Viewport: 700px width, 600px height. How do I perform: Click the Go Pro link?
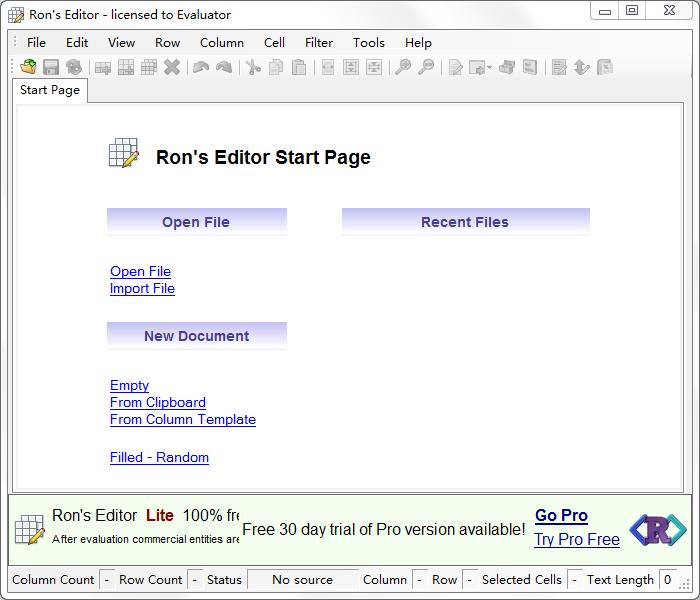pyautogui.click(x=561, y=515)
